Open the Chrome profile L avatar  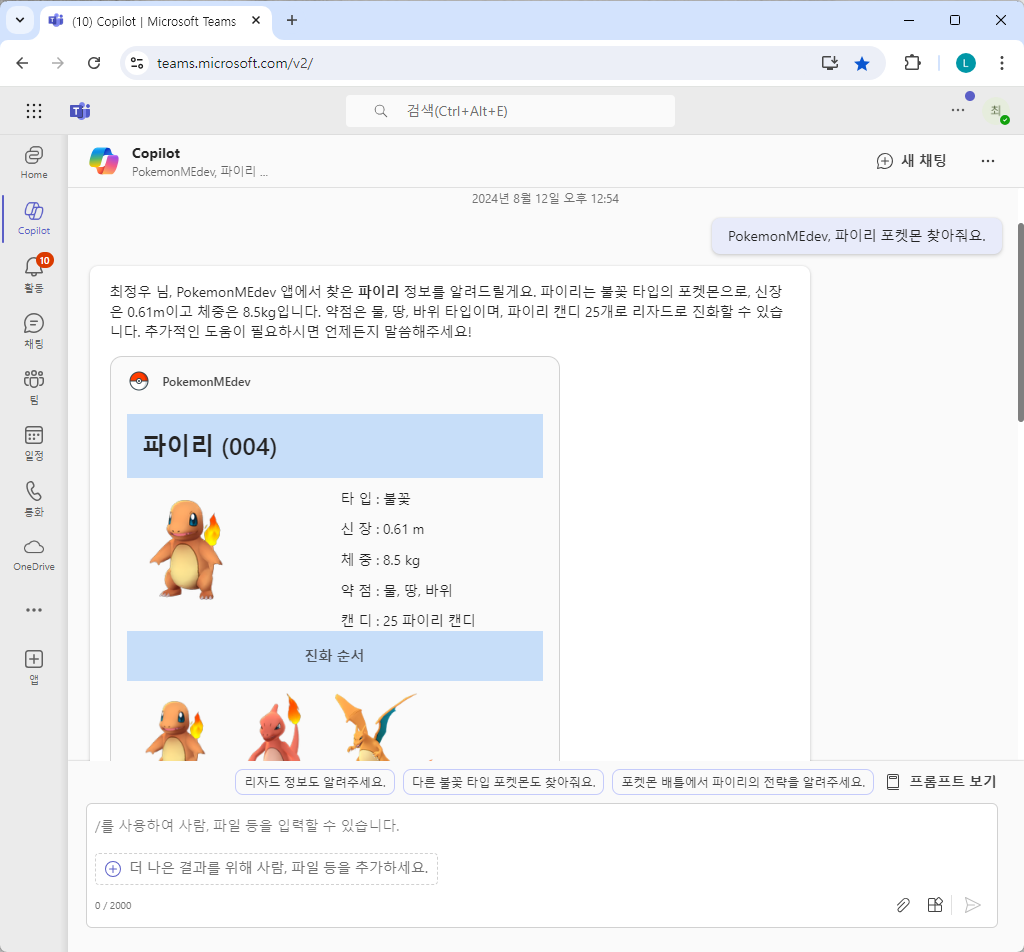point(966,63)
